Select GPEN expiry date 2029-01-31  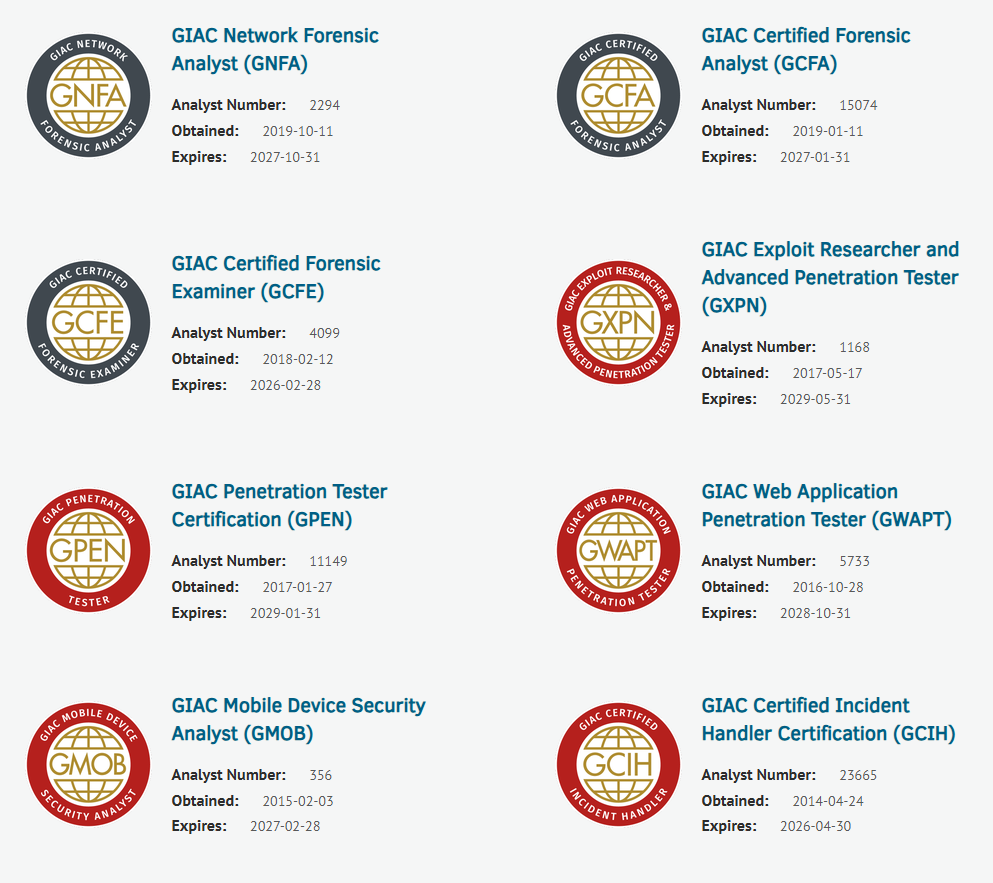(285, 613)
